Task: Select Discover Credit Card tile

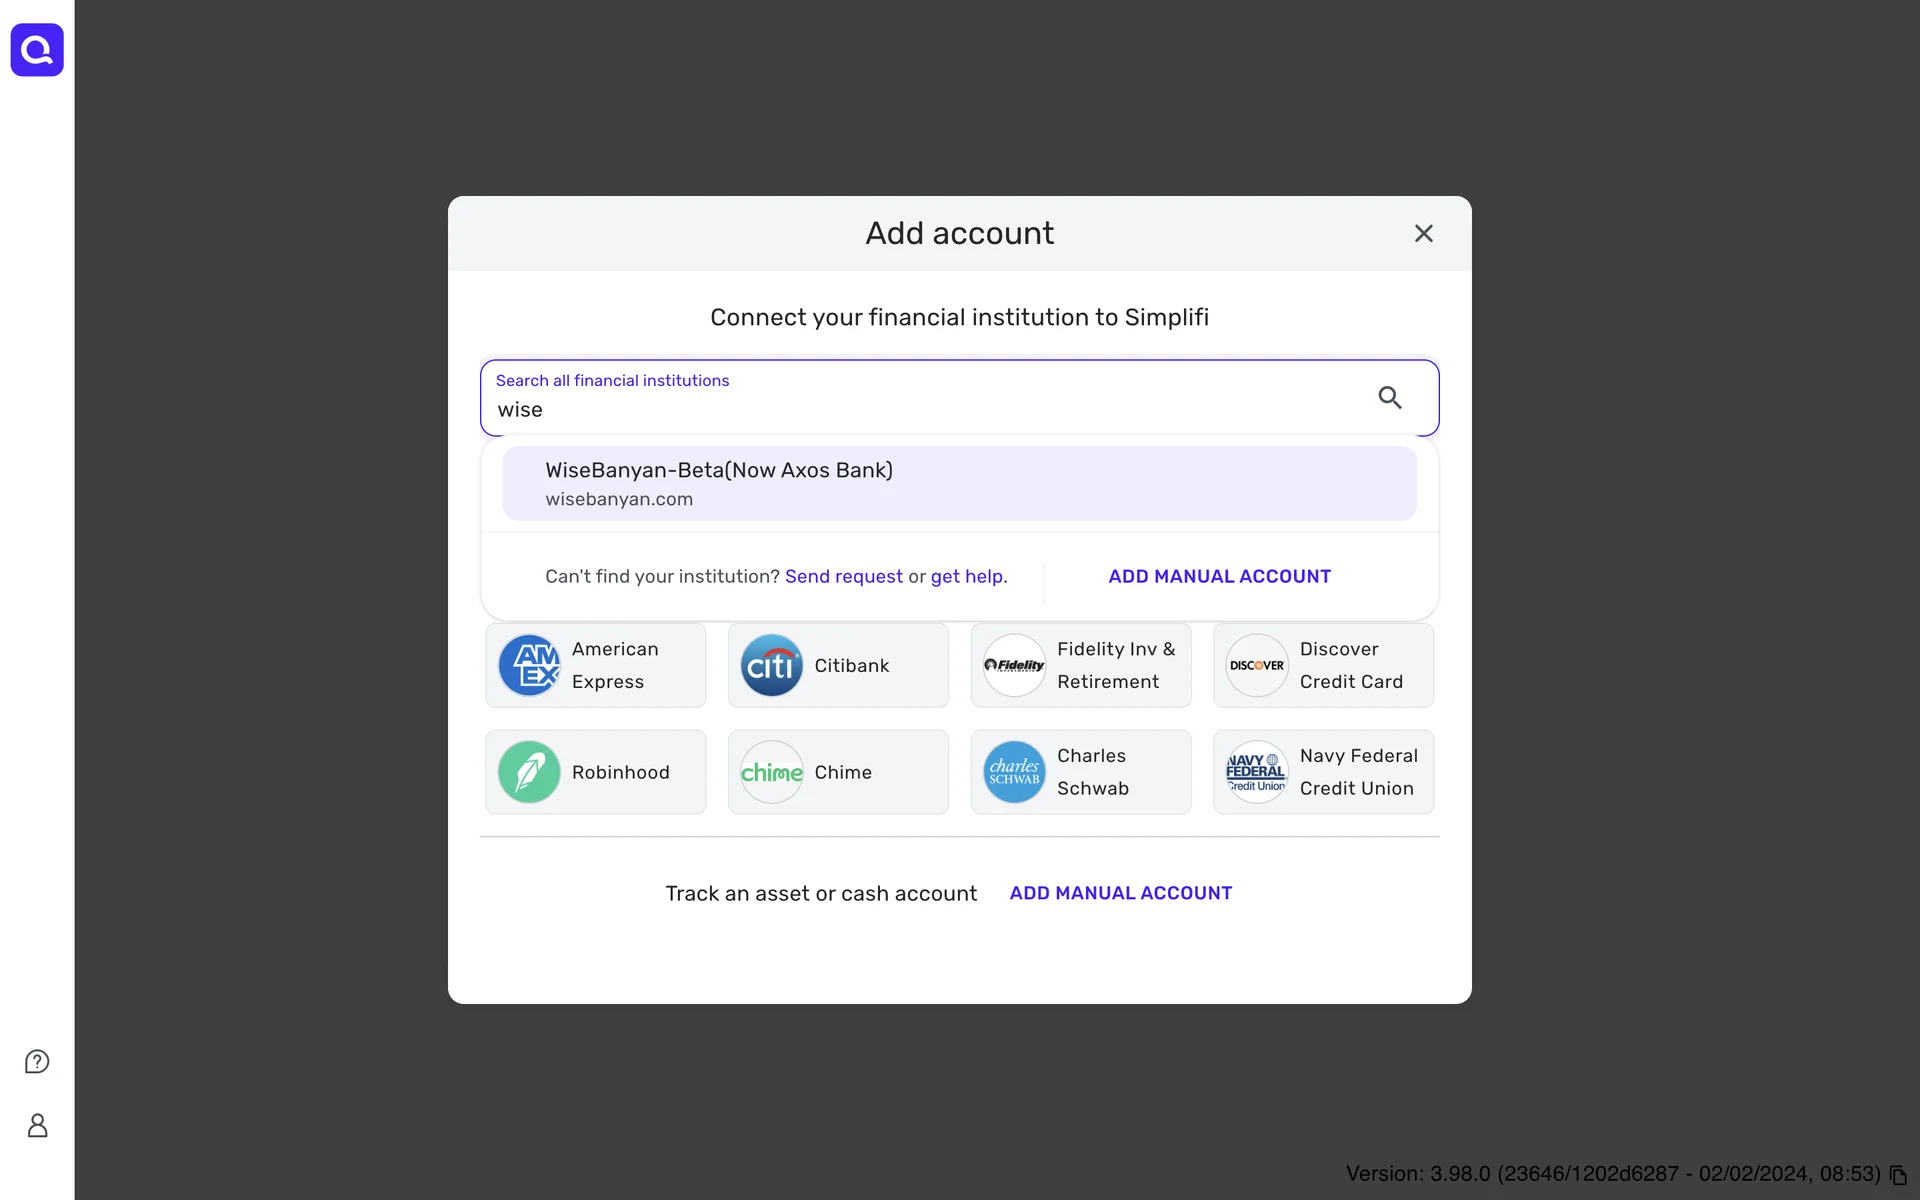Action: [1323, 665]
